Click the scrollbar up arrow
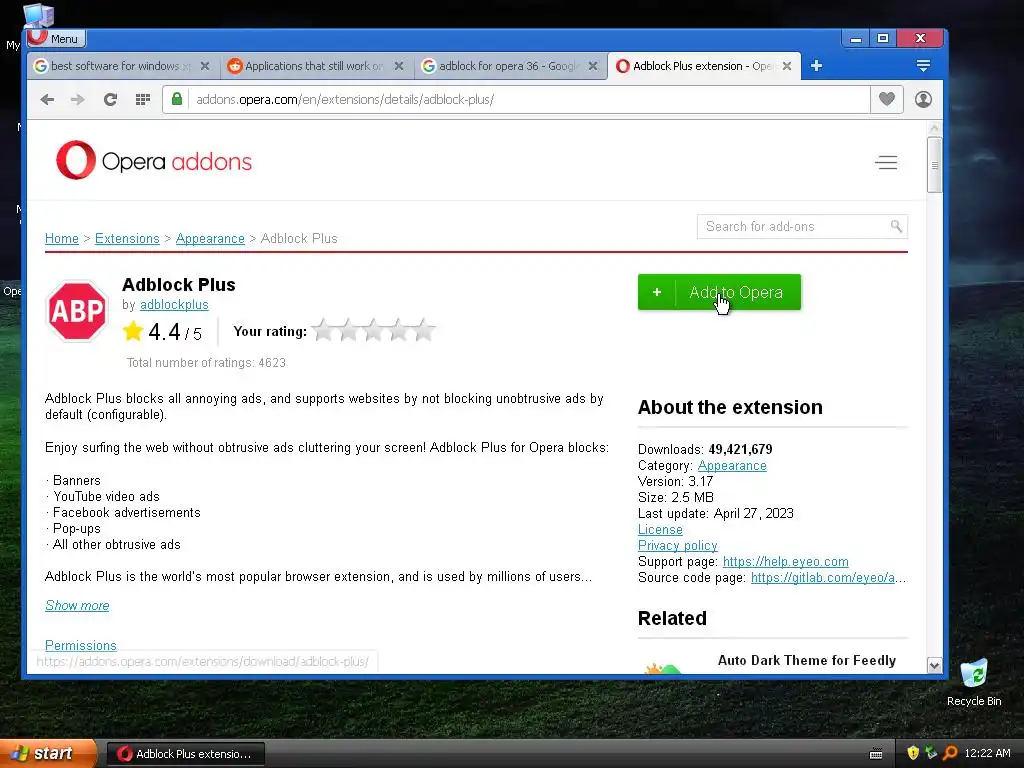The height and width of the screenshot is (768, 1024). pyautogui.click(x=935, y=129)
